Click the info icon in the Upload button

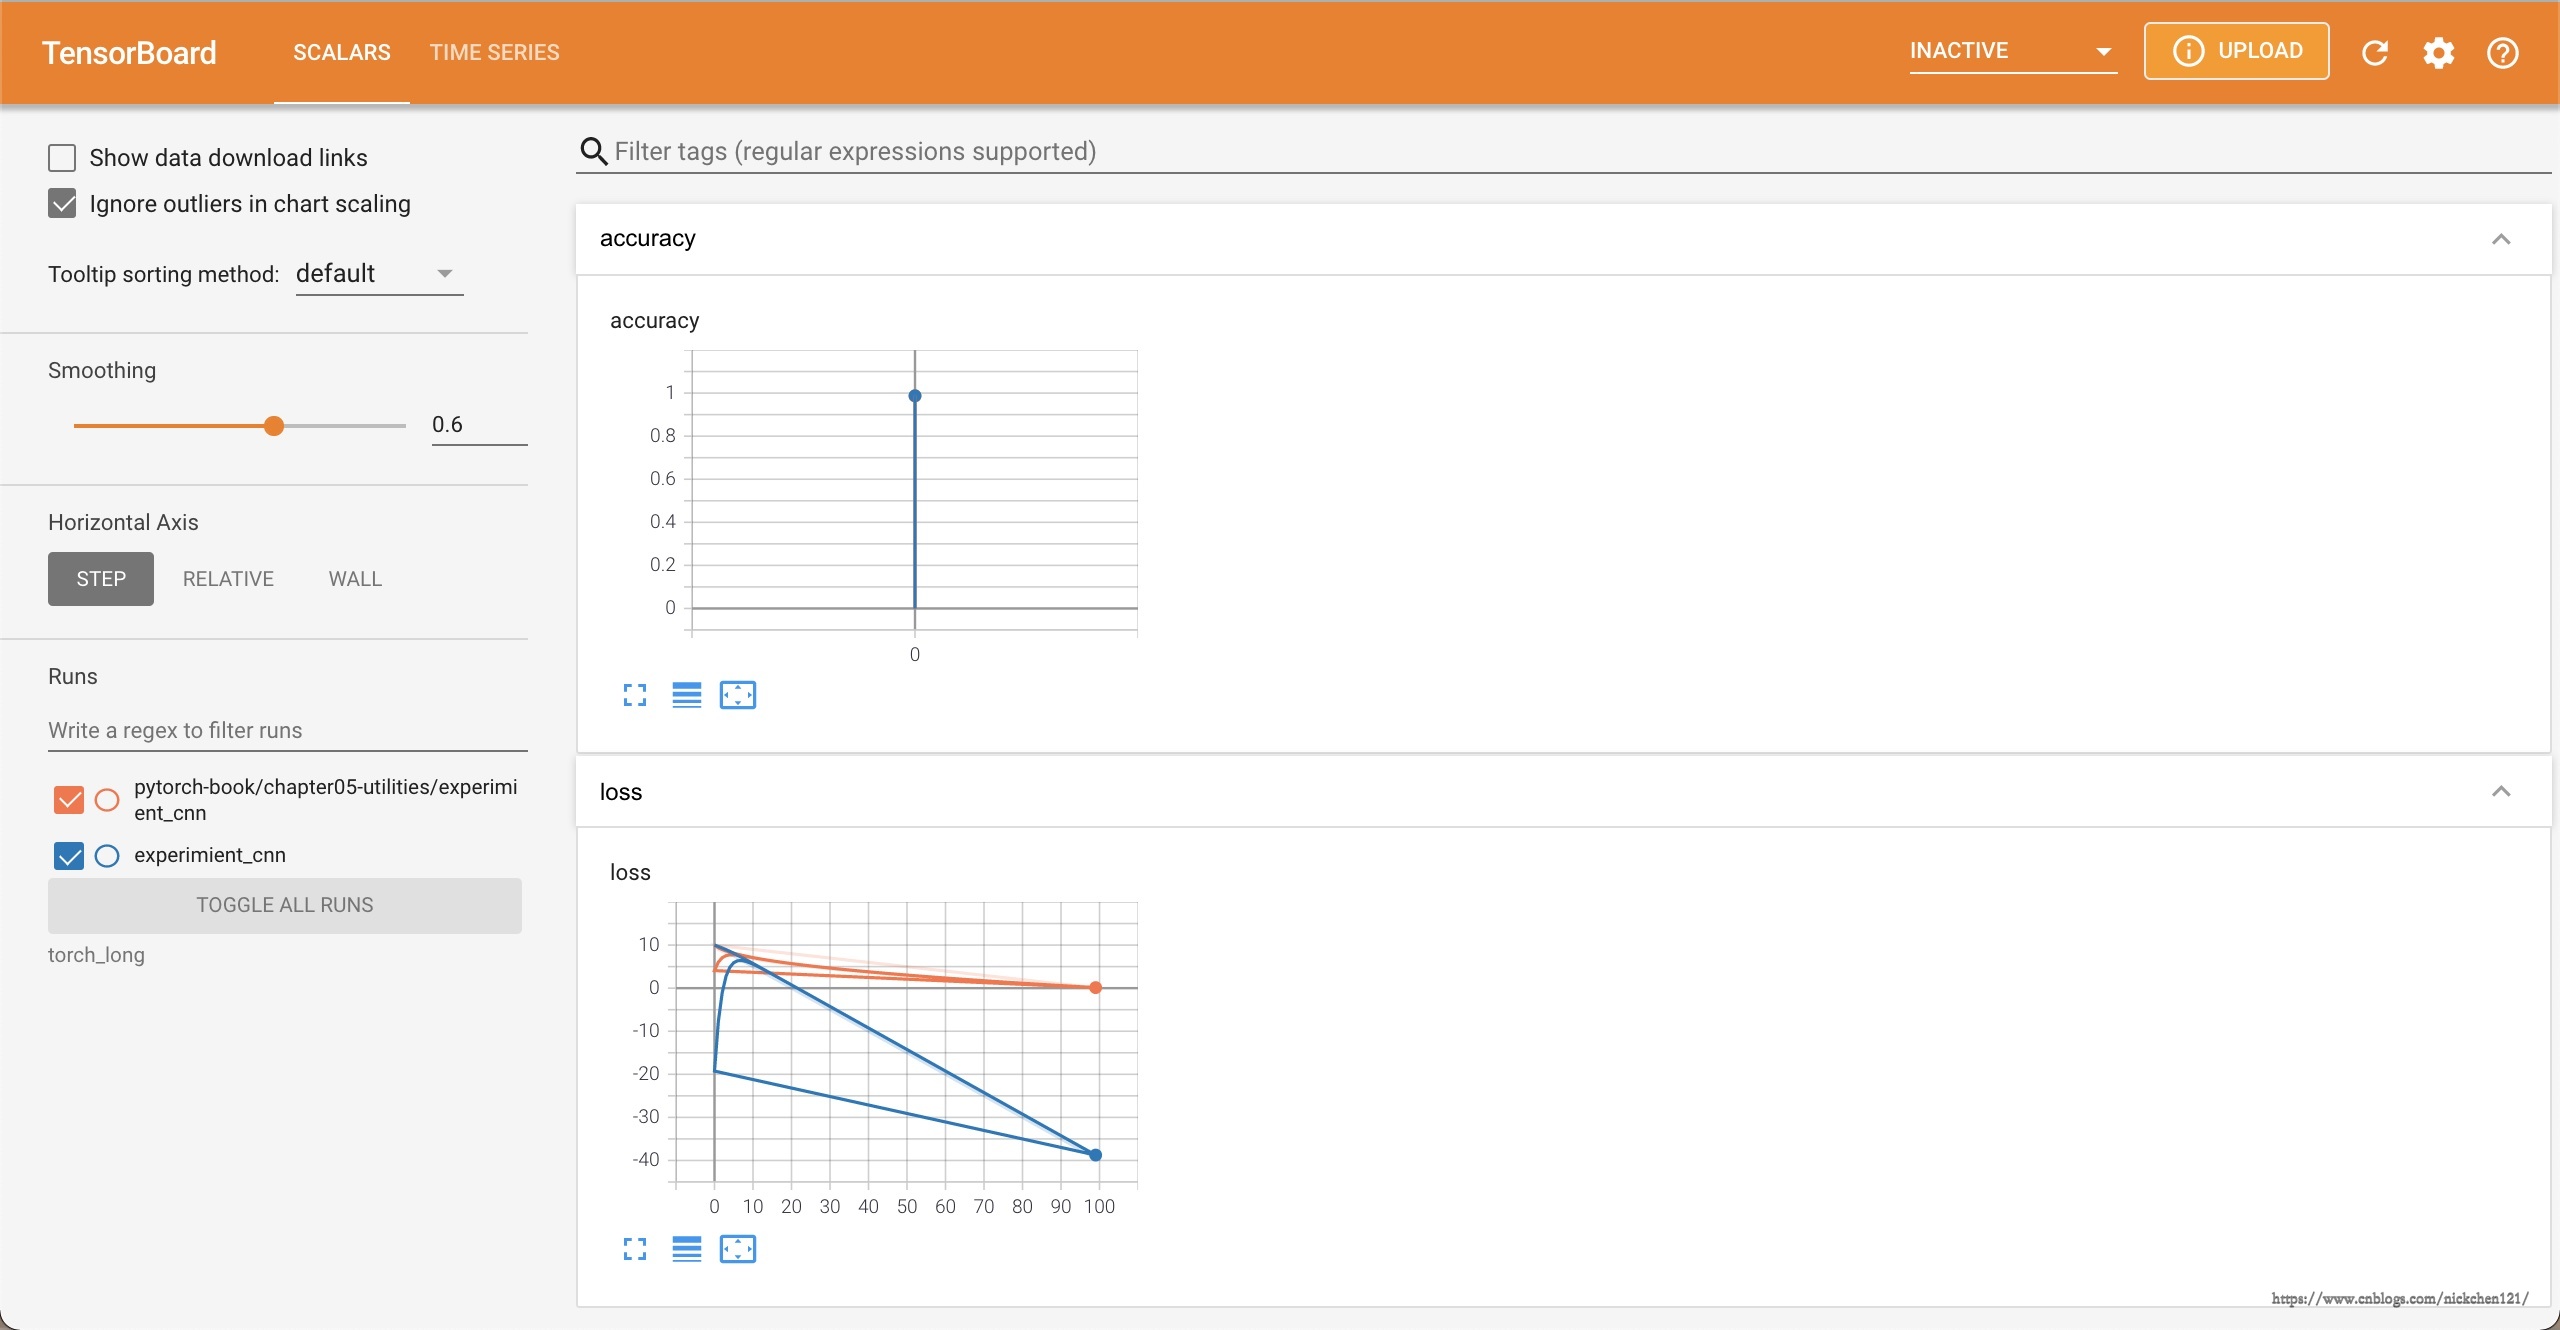pyautogui.click(x=2188, y=51)
